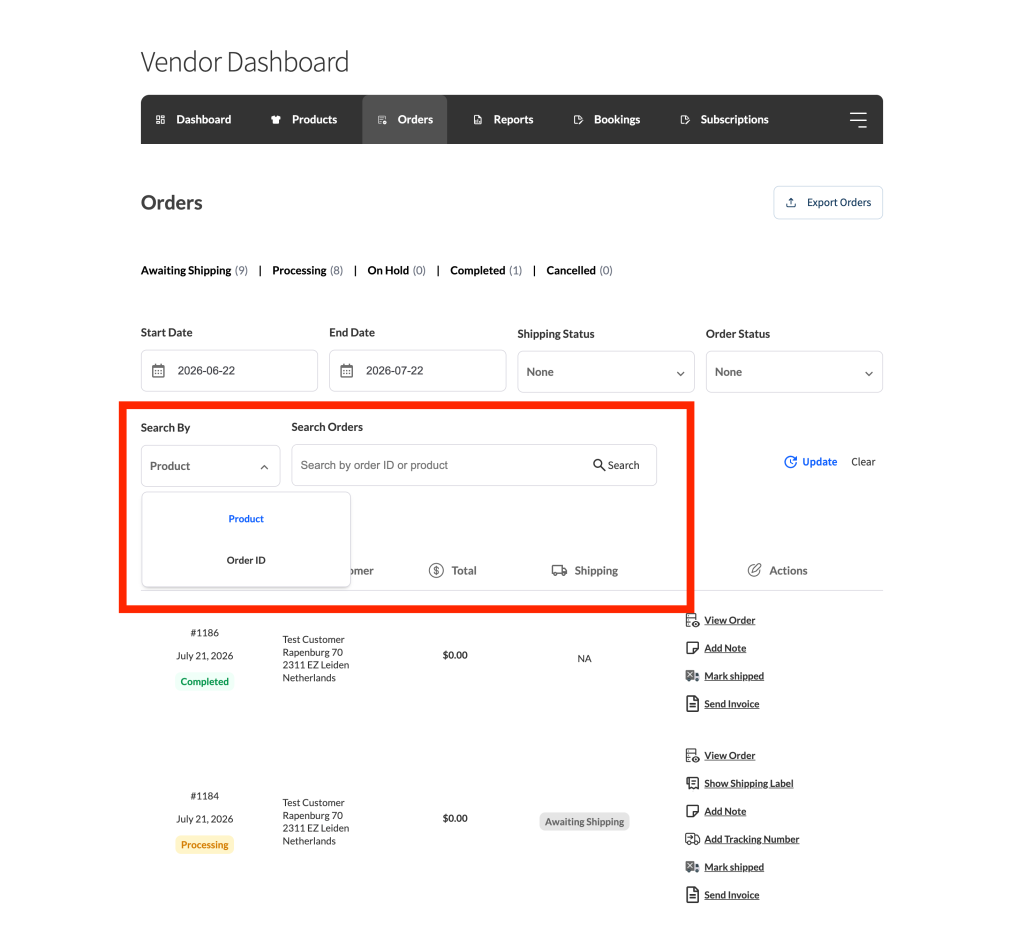Choose Product option in Search By list

pyautogui.click(x=246, y=519)
